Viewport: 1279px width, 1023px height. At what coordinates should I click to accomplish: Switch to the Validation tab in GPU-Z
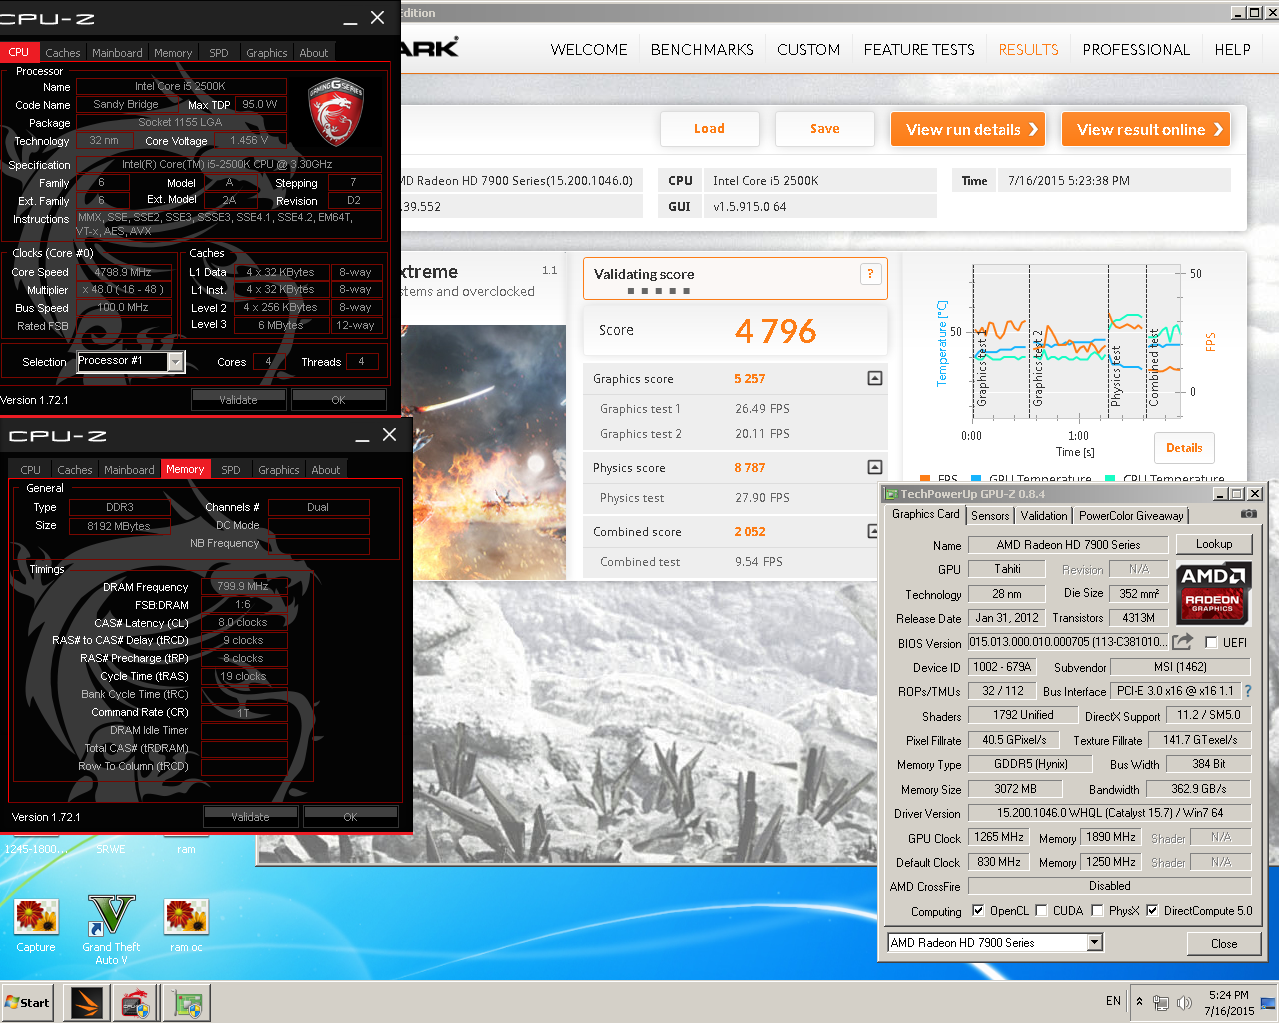click(1044, 516)
